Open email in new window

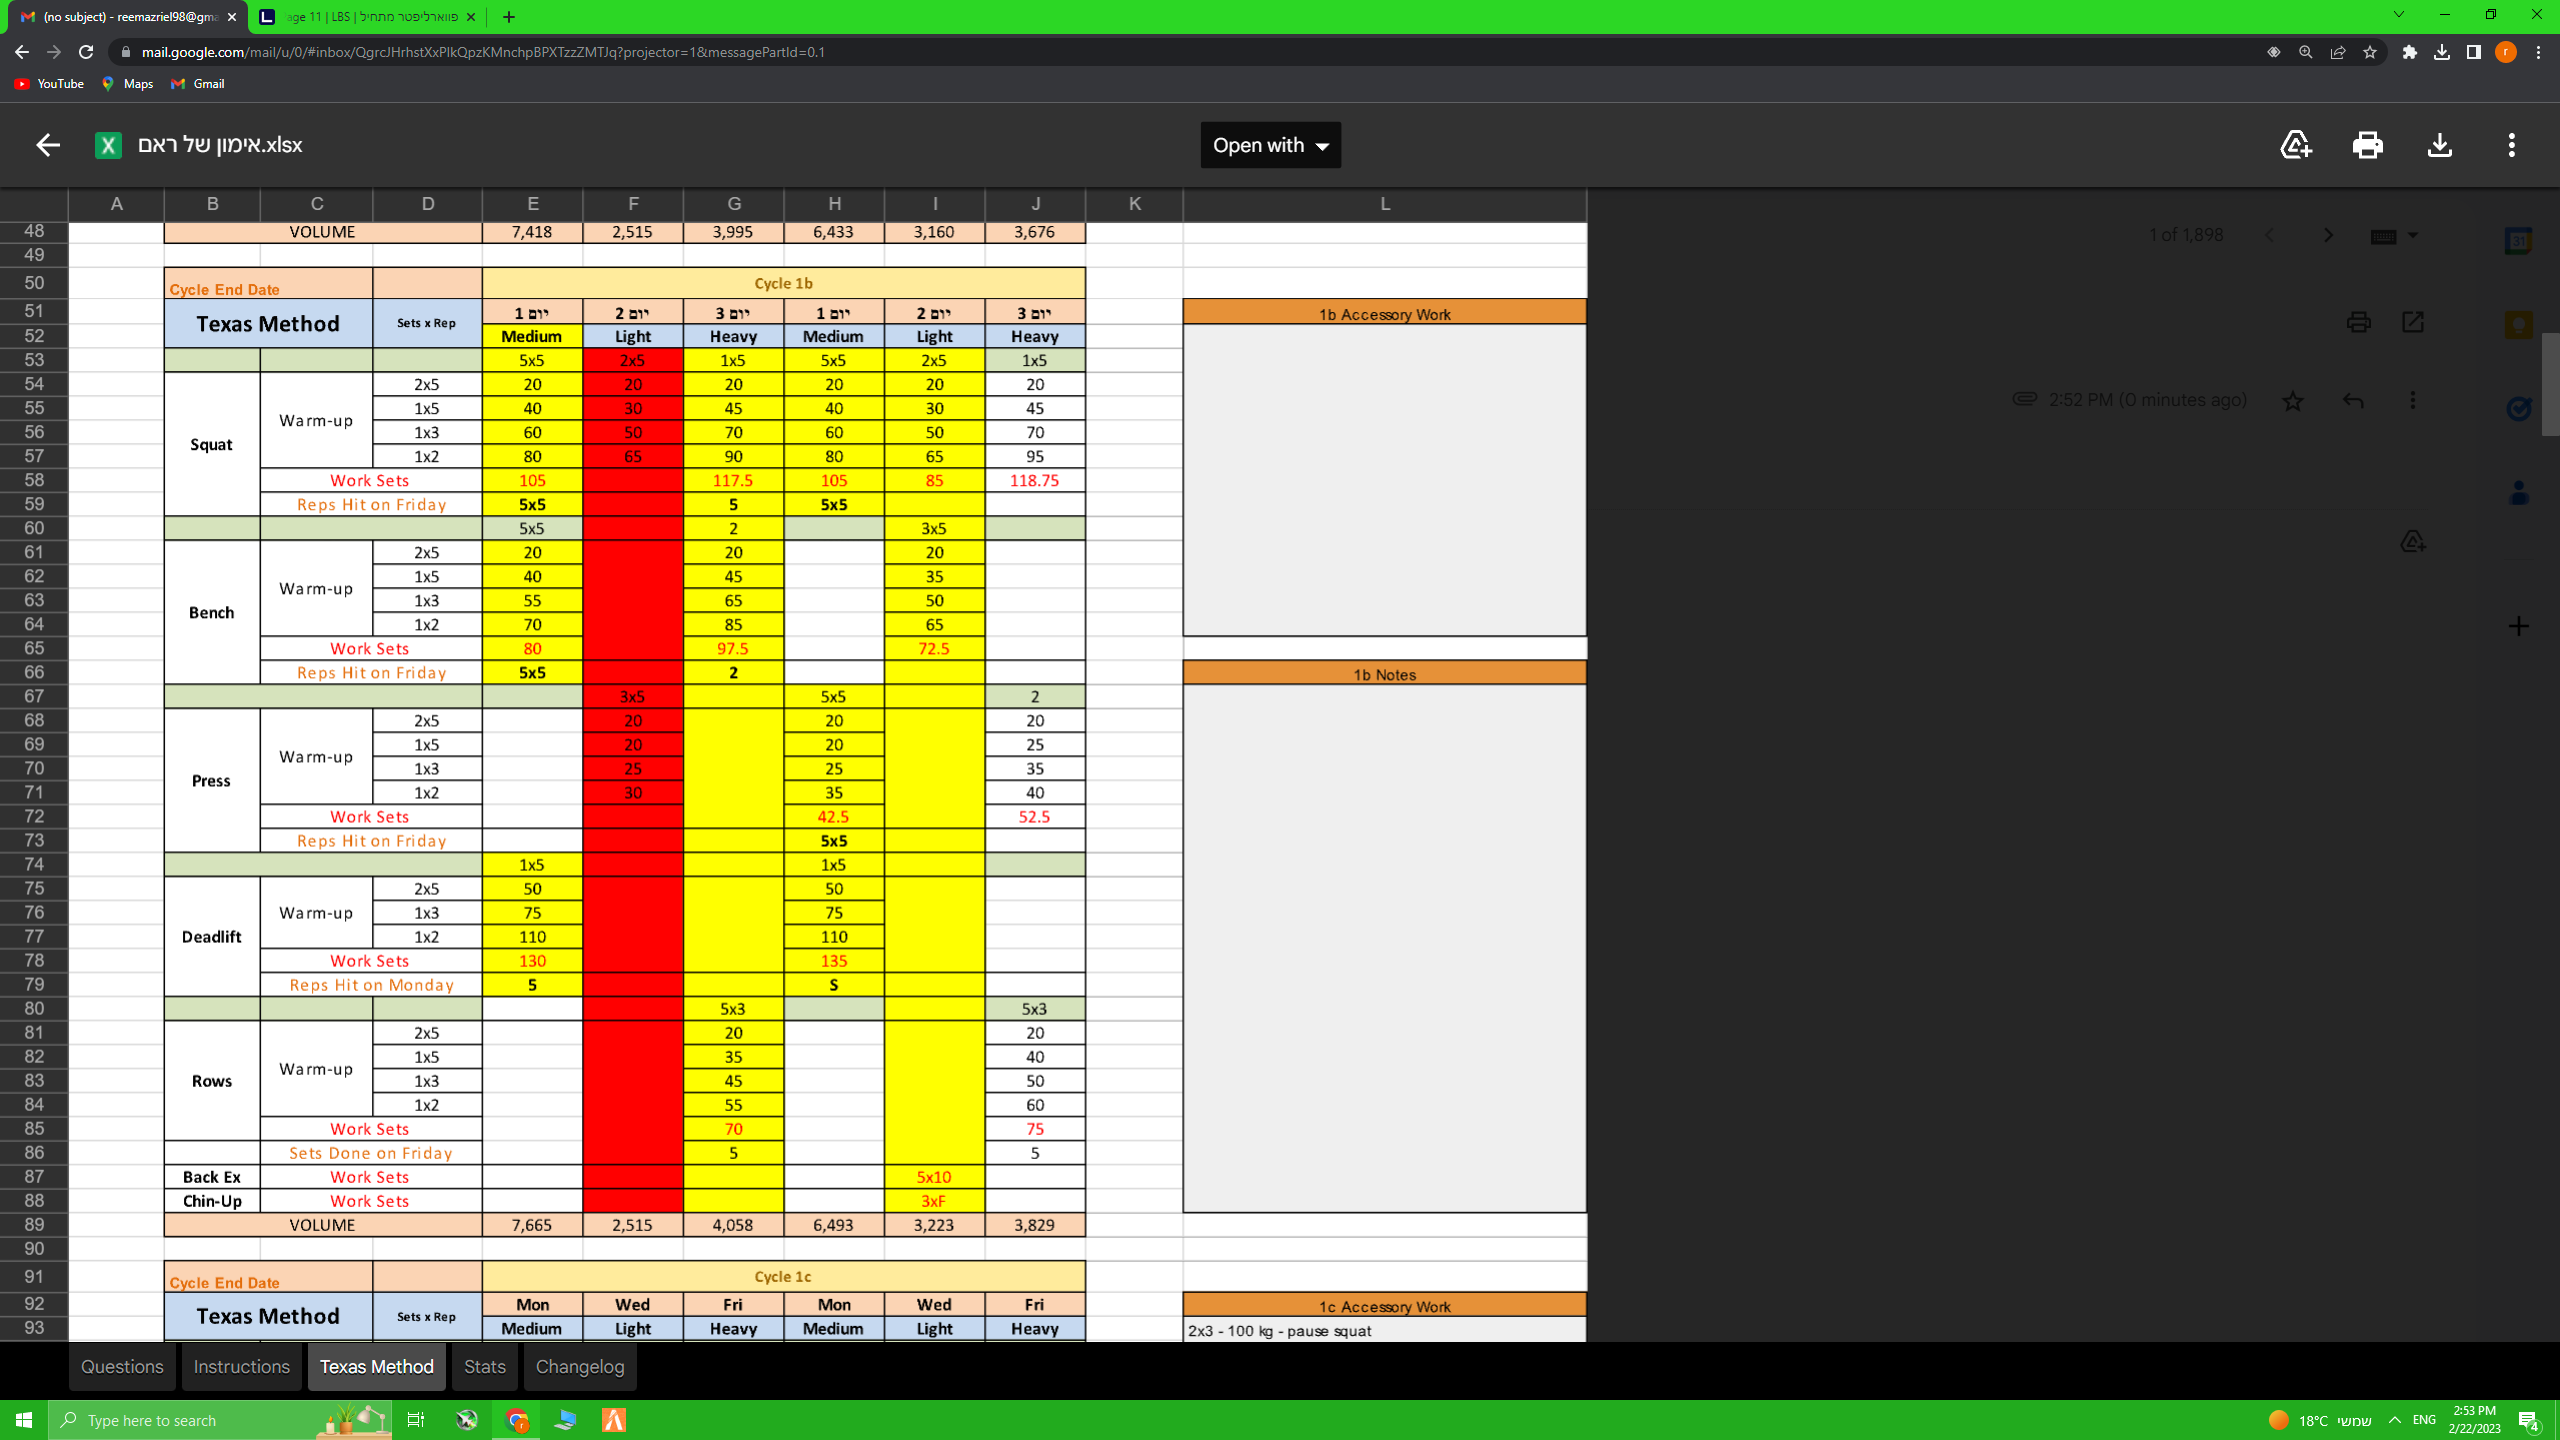click(x=2413, y=322)
